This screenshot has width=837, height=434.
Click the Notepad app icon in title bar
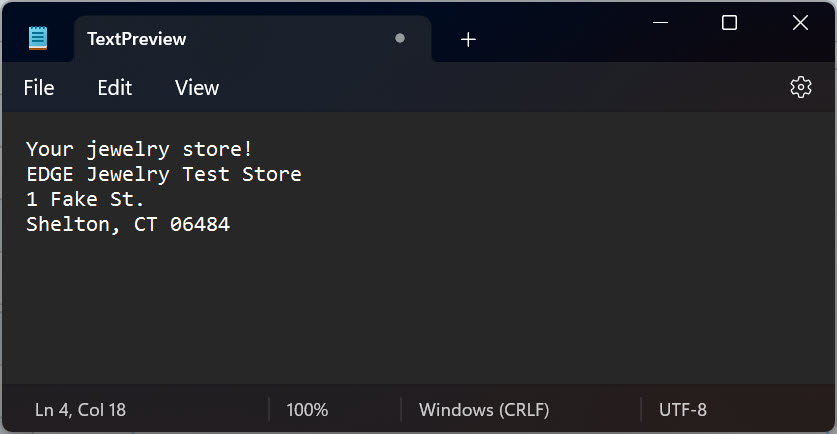[38, 39]
